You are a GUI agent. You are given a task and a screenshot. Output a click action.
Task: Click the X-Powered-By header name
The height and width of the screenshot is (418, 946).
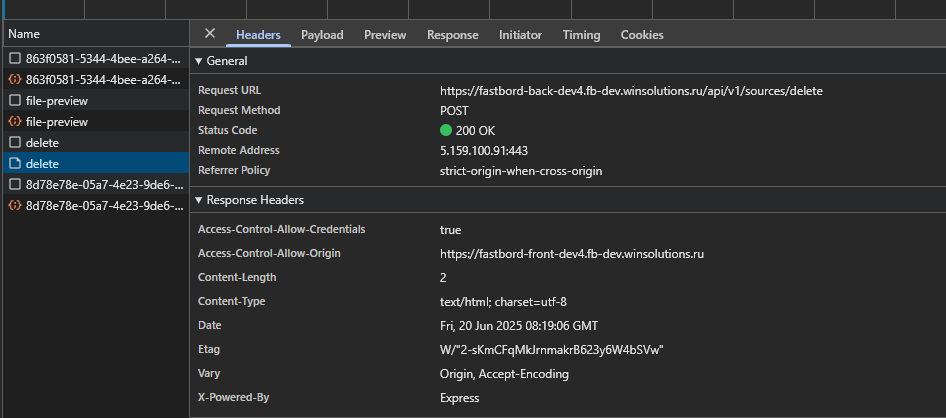[233, 397]
